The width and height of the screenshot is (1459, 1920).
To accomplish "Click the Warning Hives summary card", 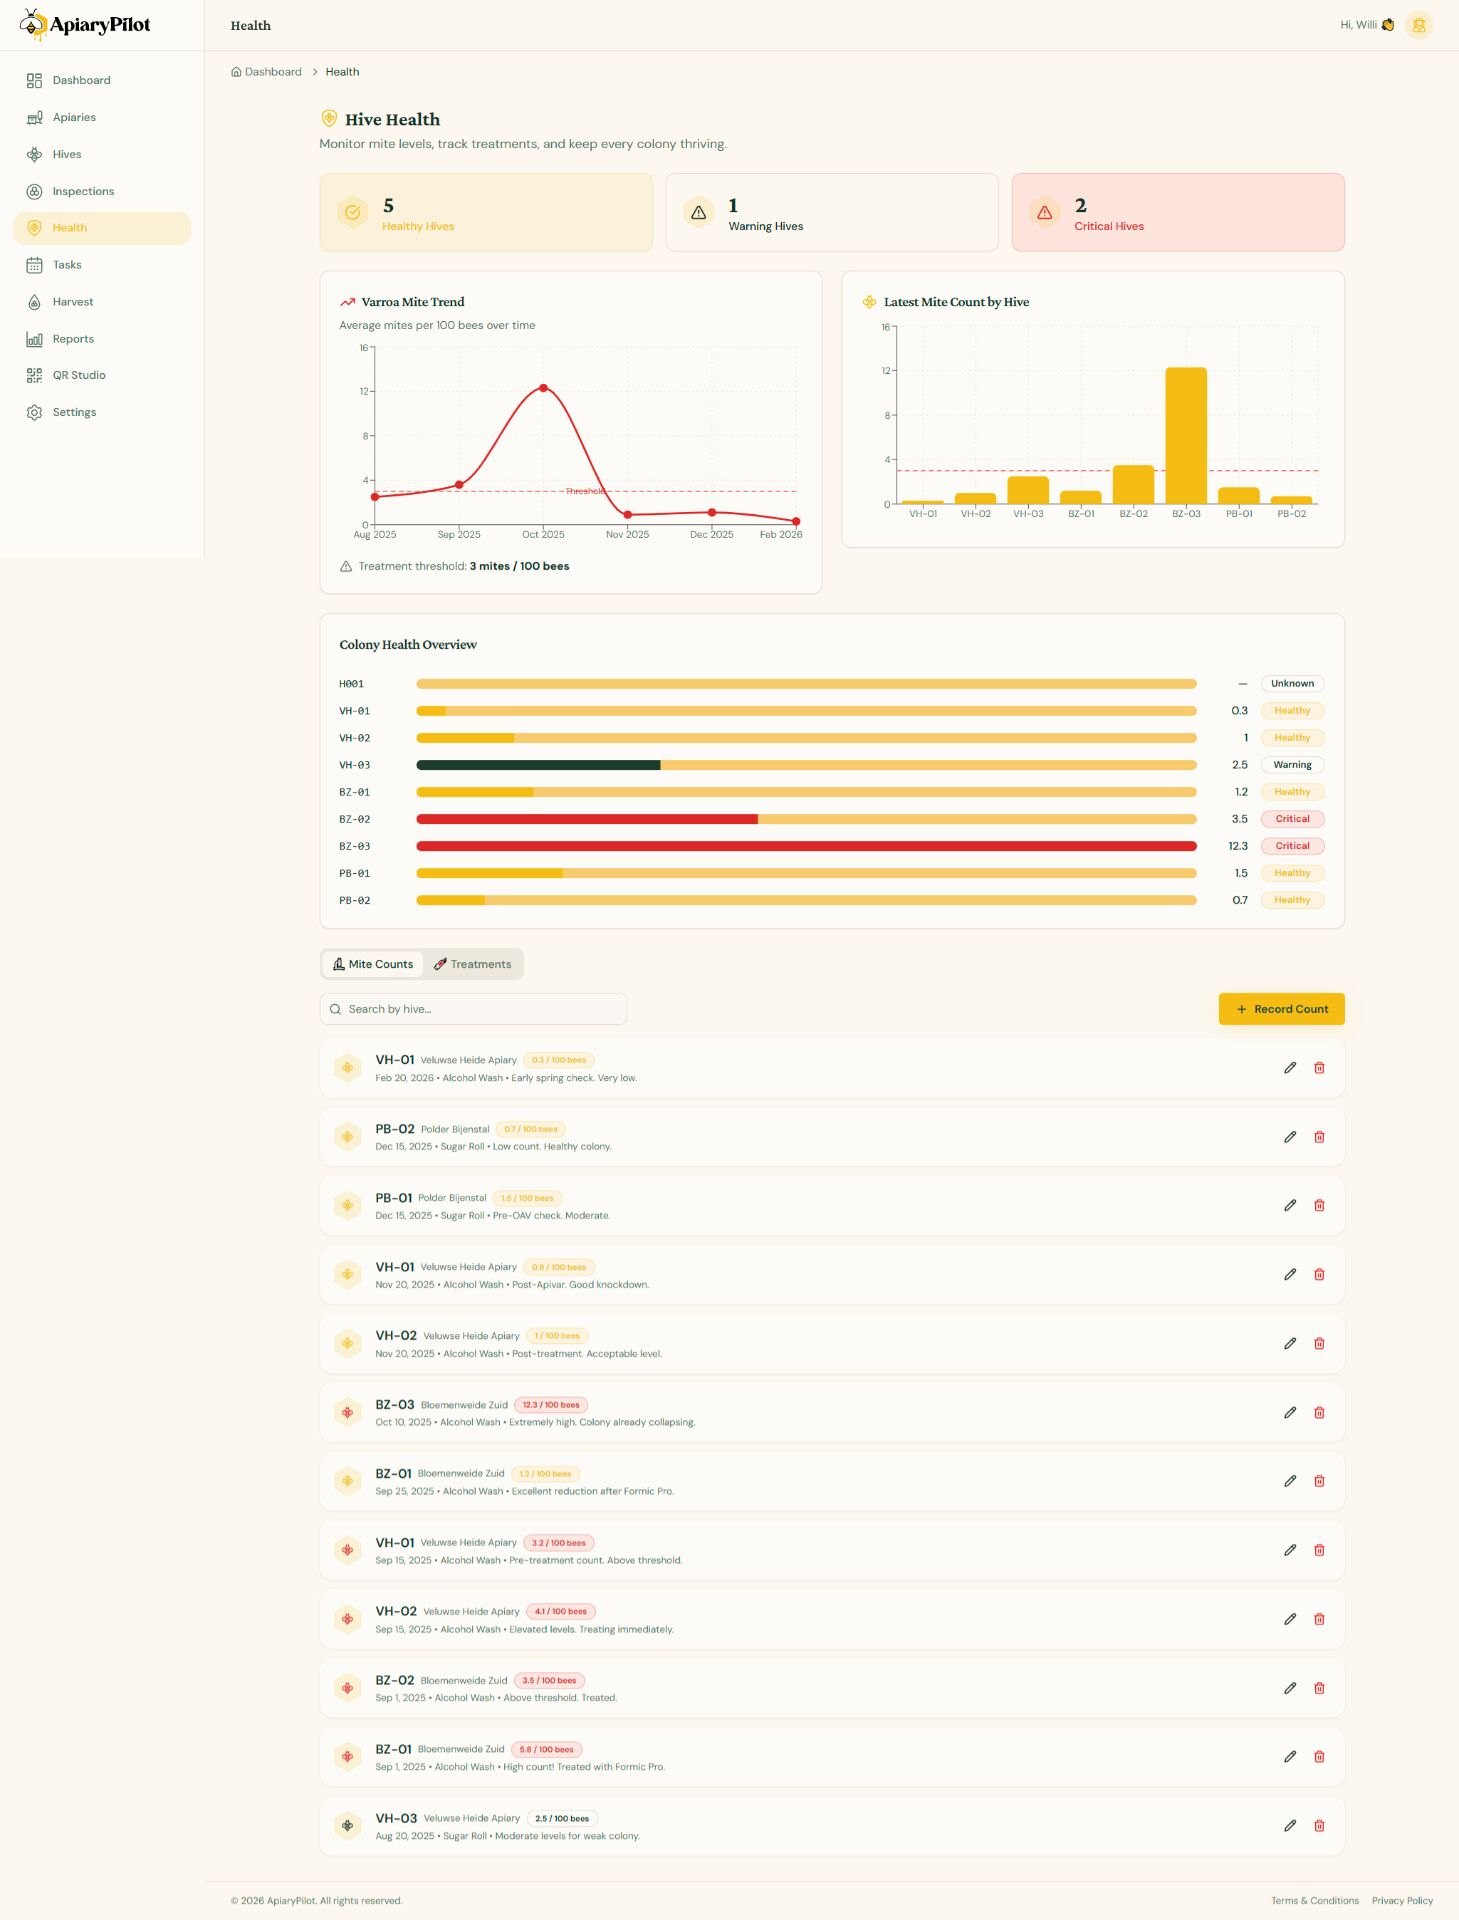I will [x=832, y=212].
